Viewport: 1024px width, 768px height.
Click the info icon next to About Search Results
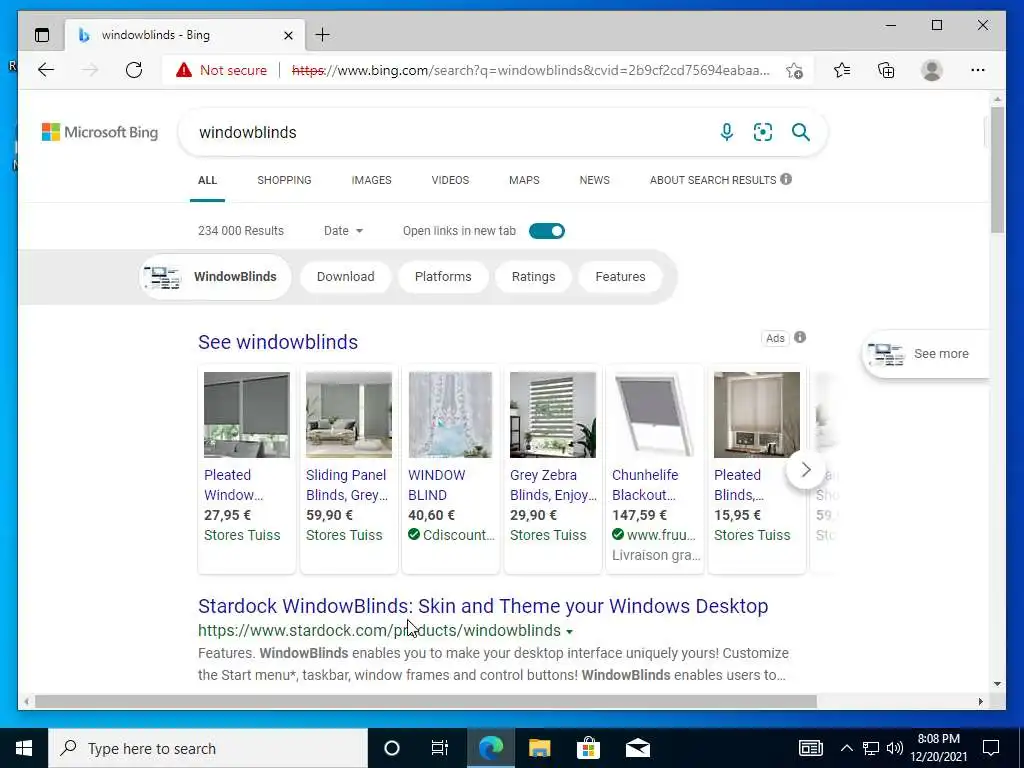point(786,179)
